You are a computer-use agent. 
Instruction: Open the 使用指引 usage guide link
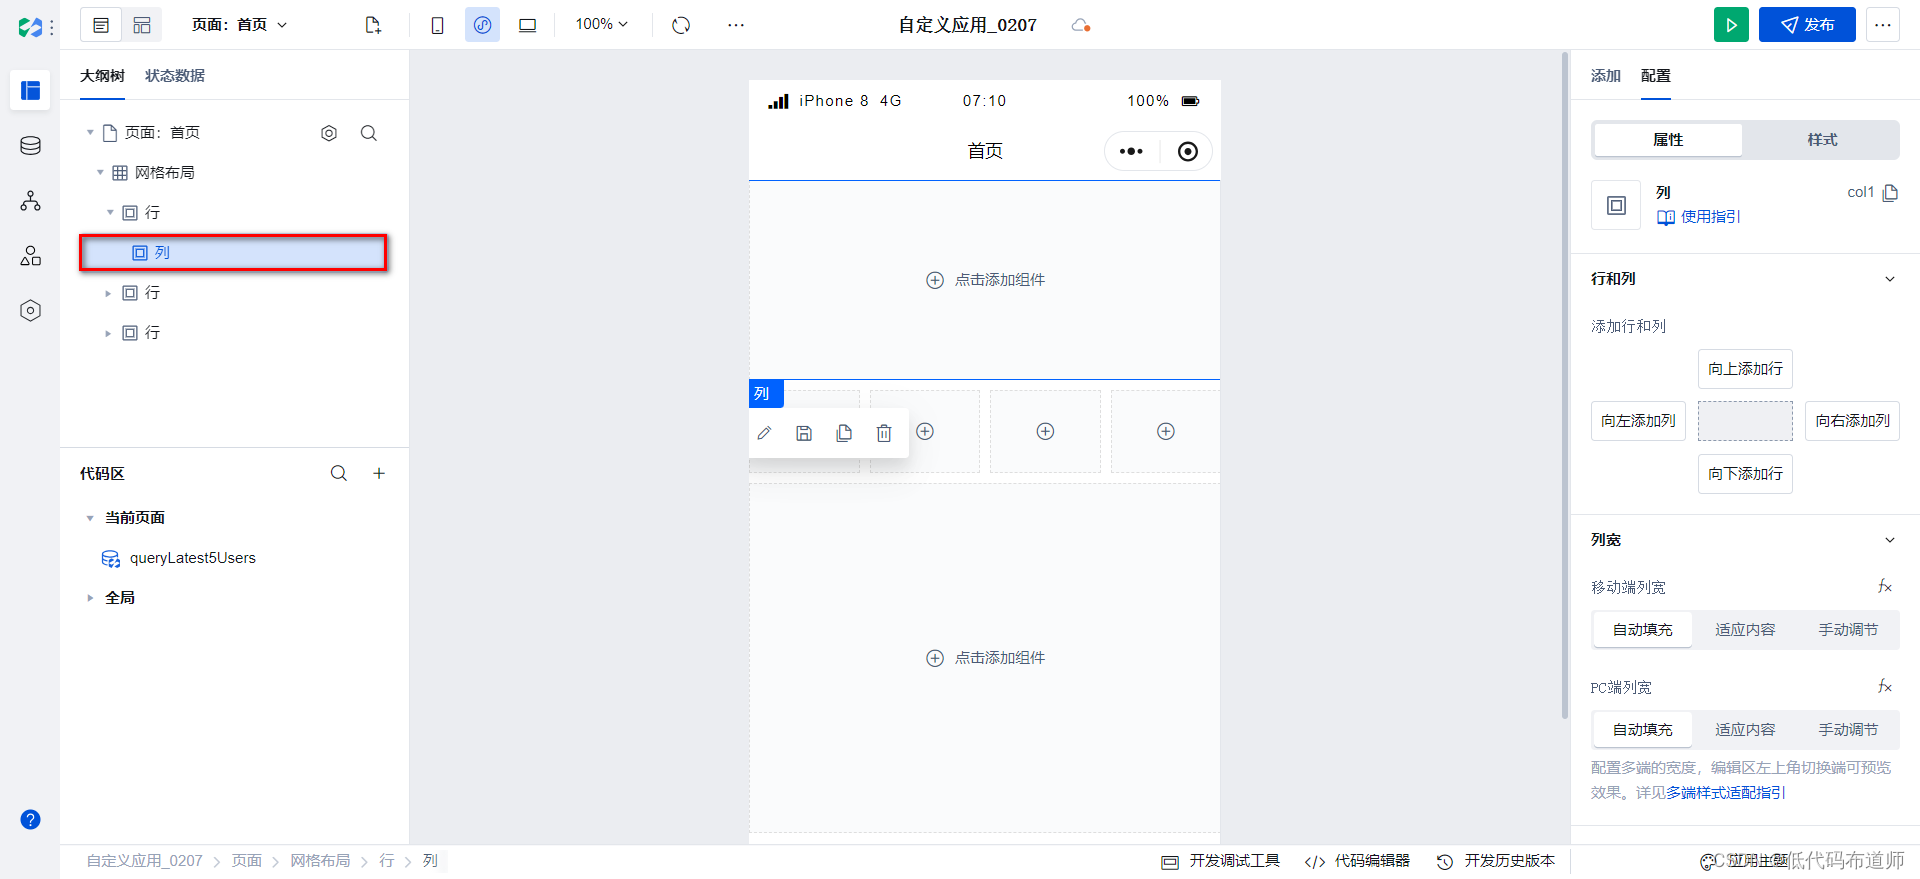click(x=1699, y=217)
